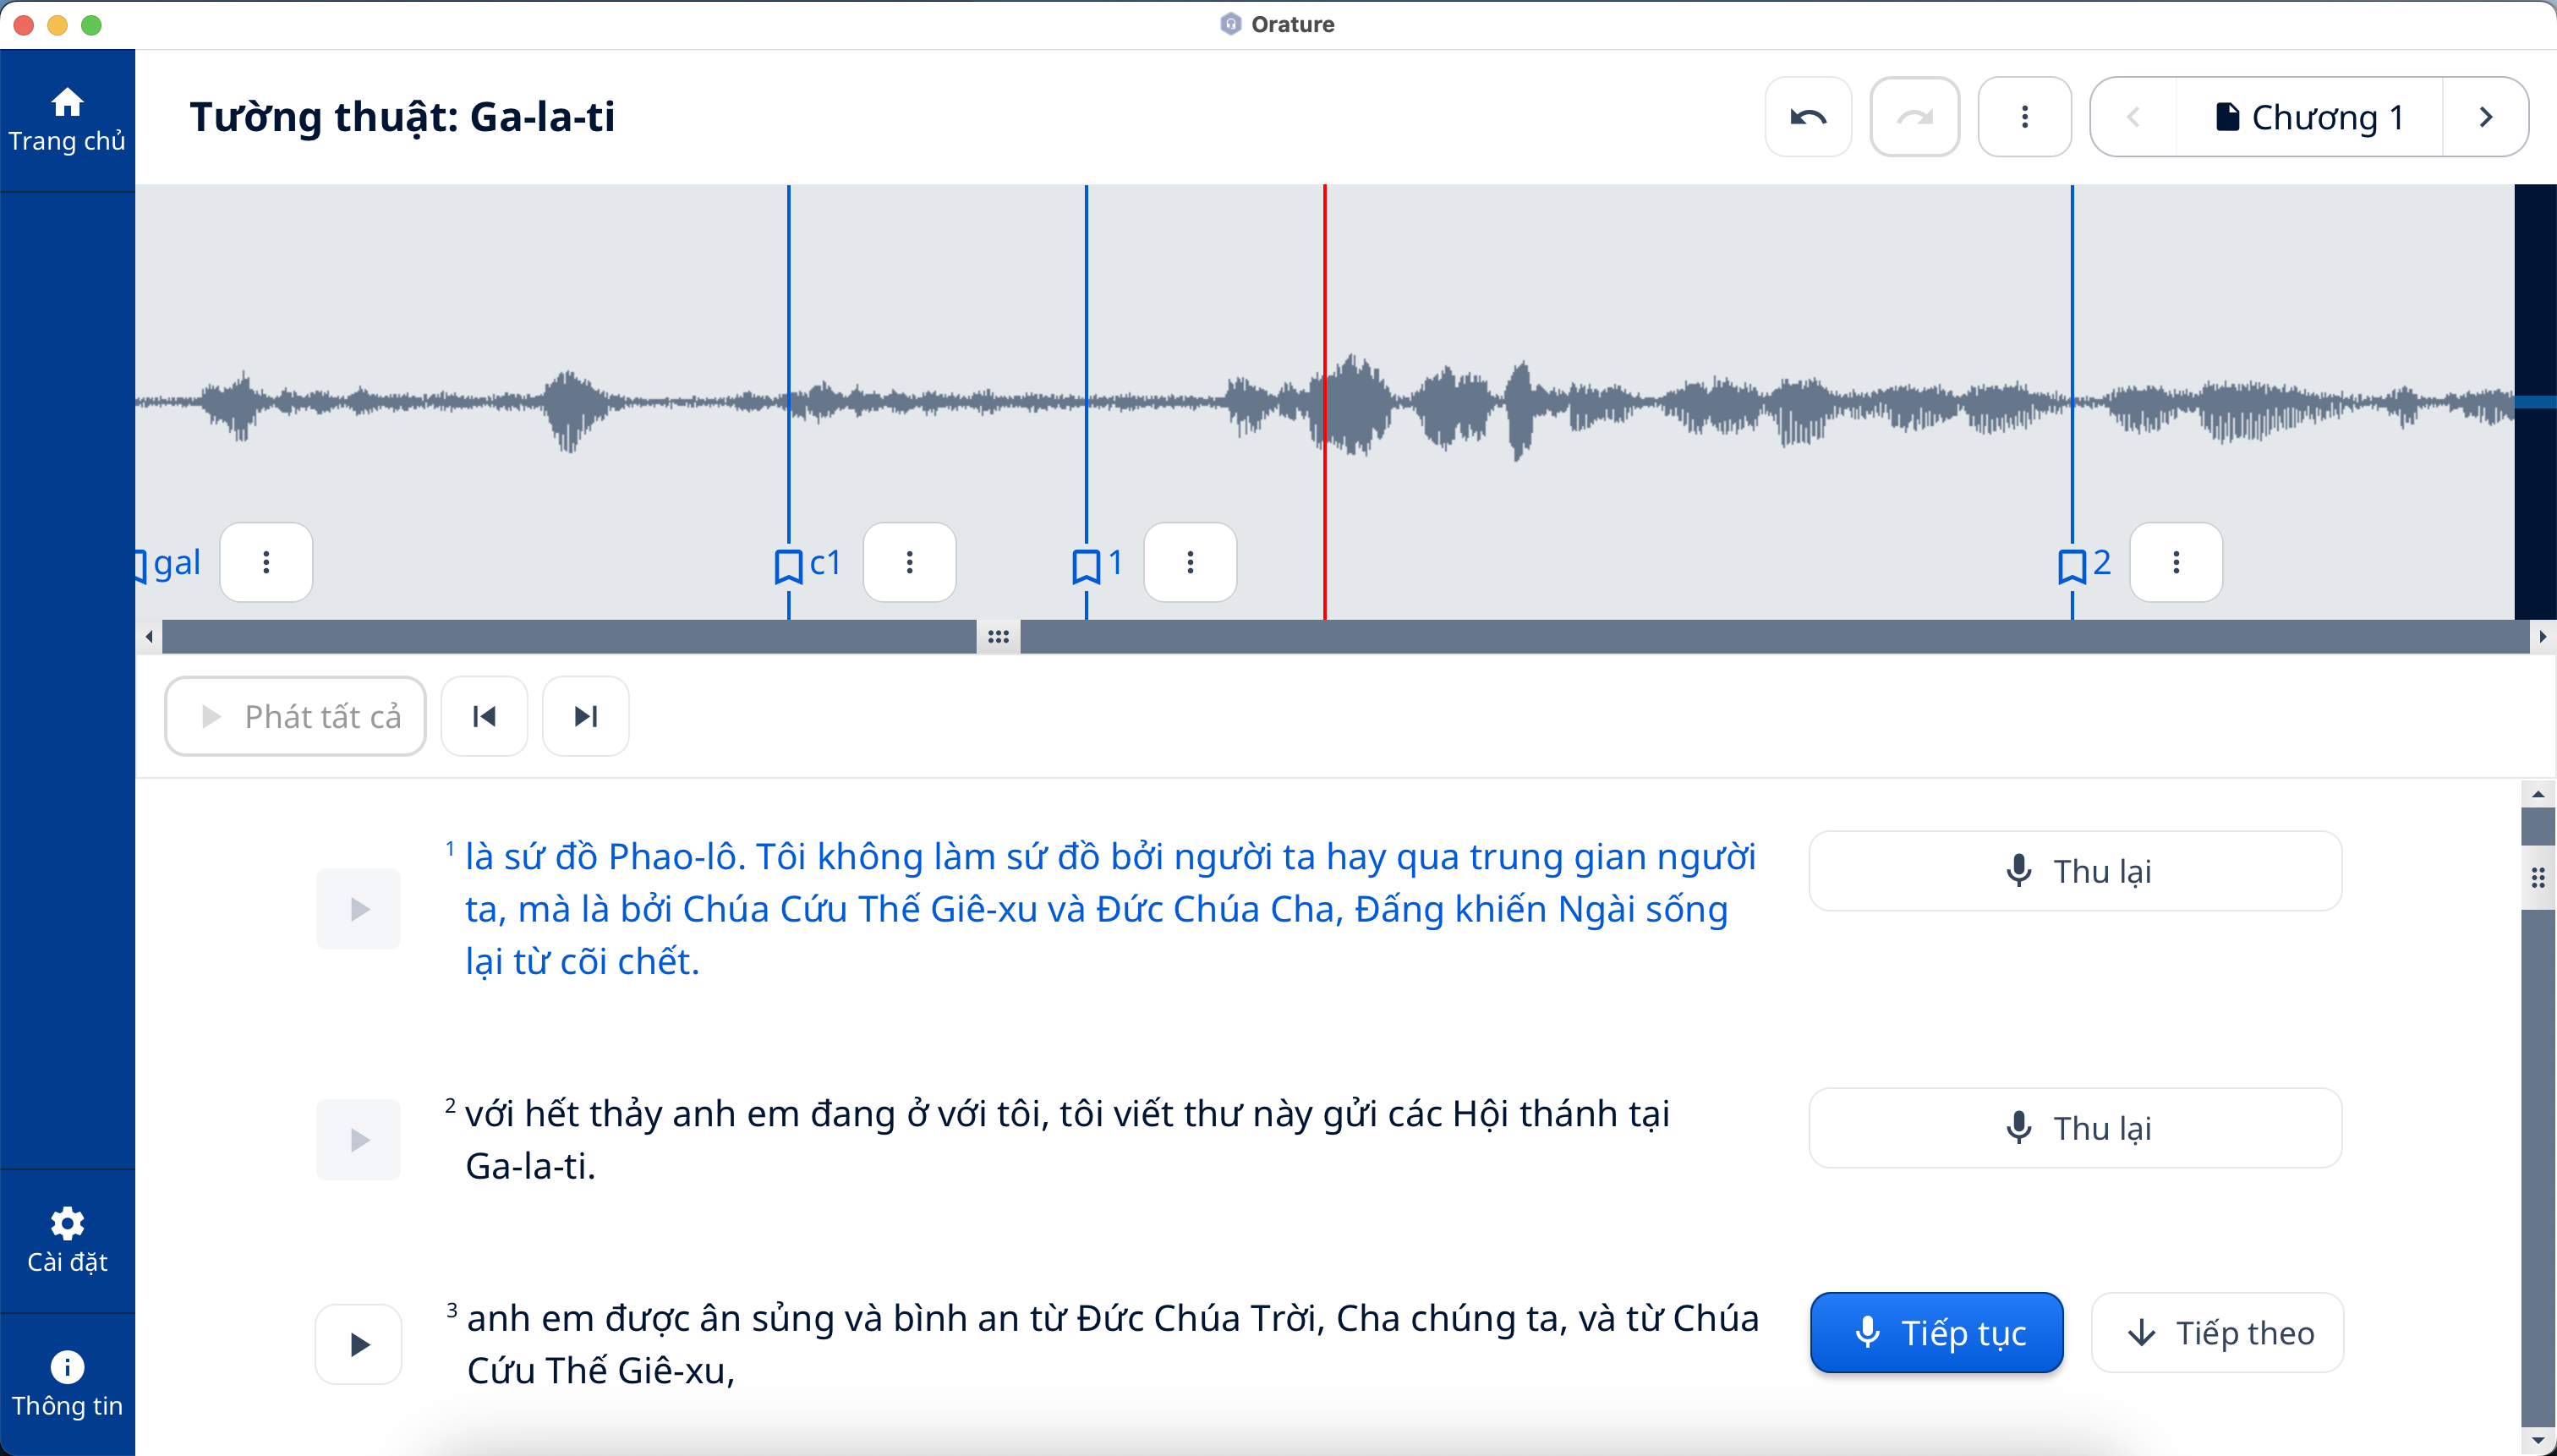Screen dimensions: 2557x1456
Task: Open Cài đặt settings
Action: (x=67, y=1239)
